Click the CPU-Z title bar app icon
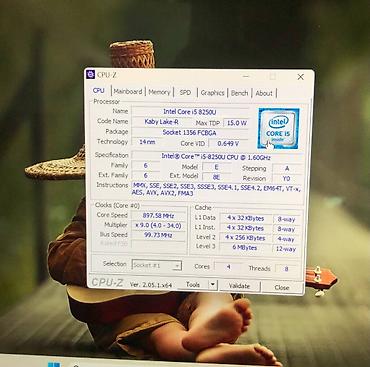 click(x=90, y=74)
